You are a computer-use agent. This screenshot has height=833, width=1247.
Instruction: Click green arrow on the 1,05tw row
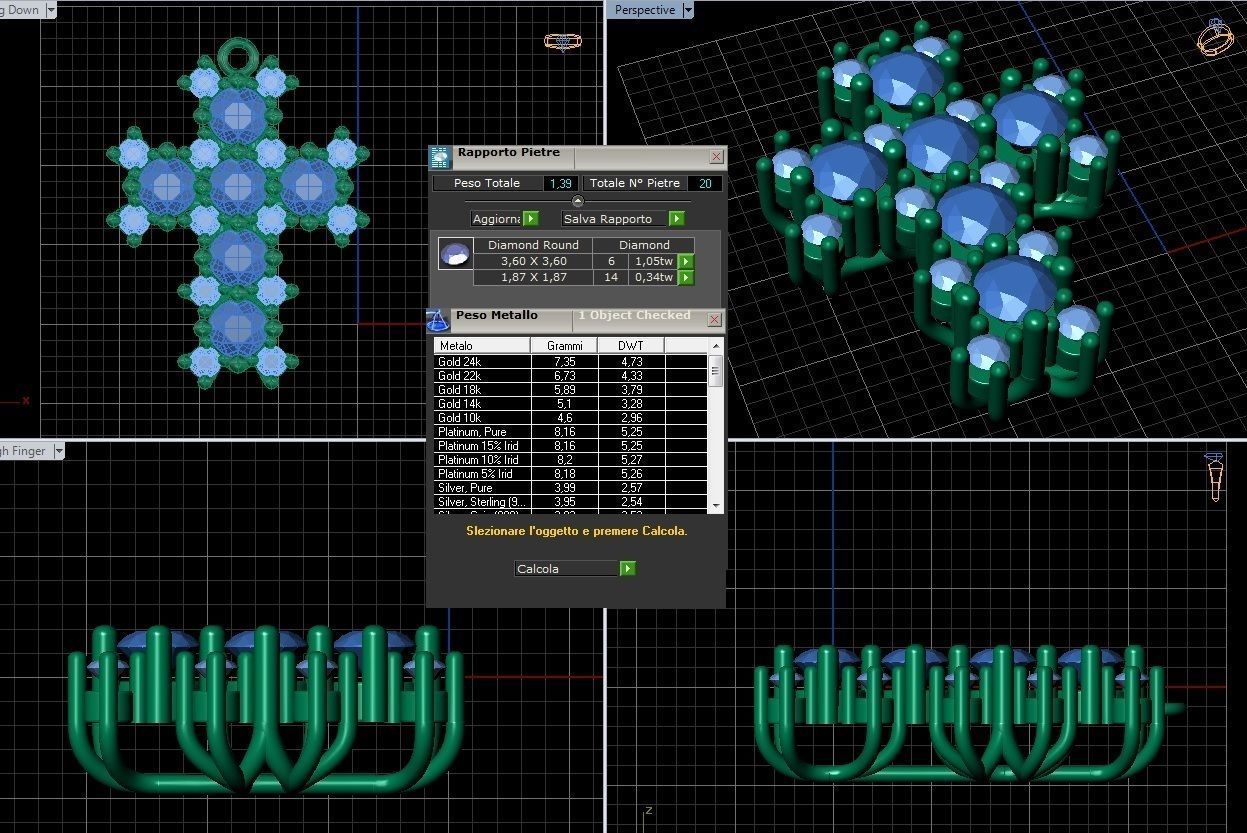tap(686, 261)
